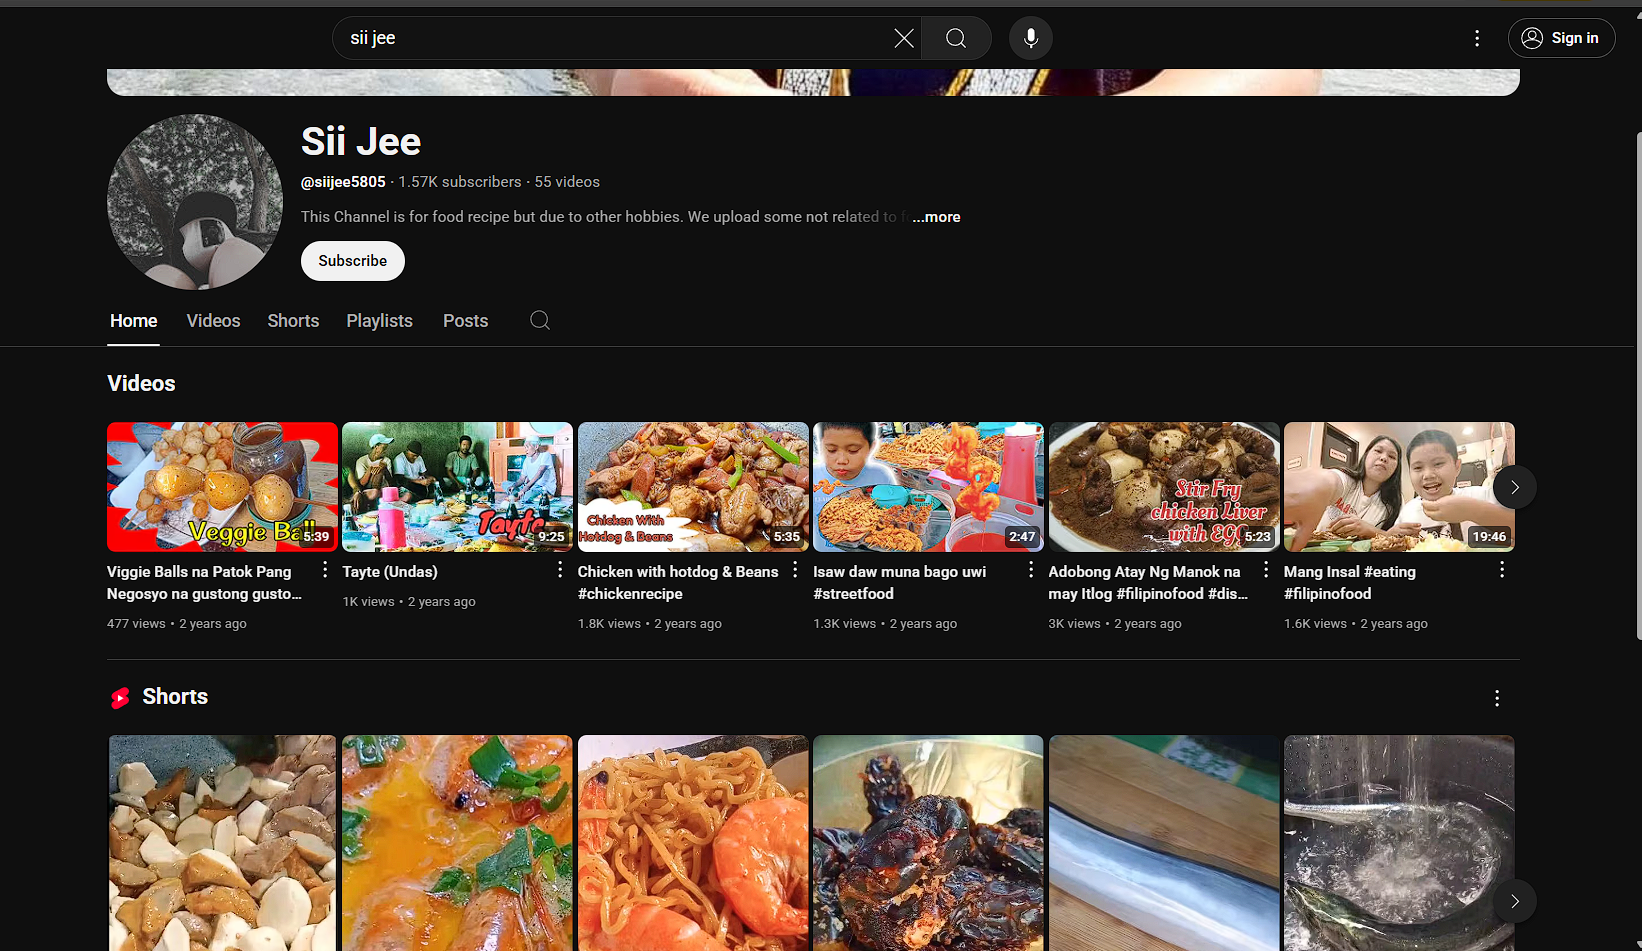Image resolution: width=1642 pixels, height=951 pixels.
Task: Start voice search with microphone
Action: [1030, 38]
